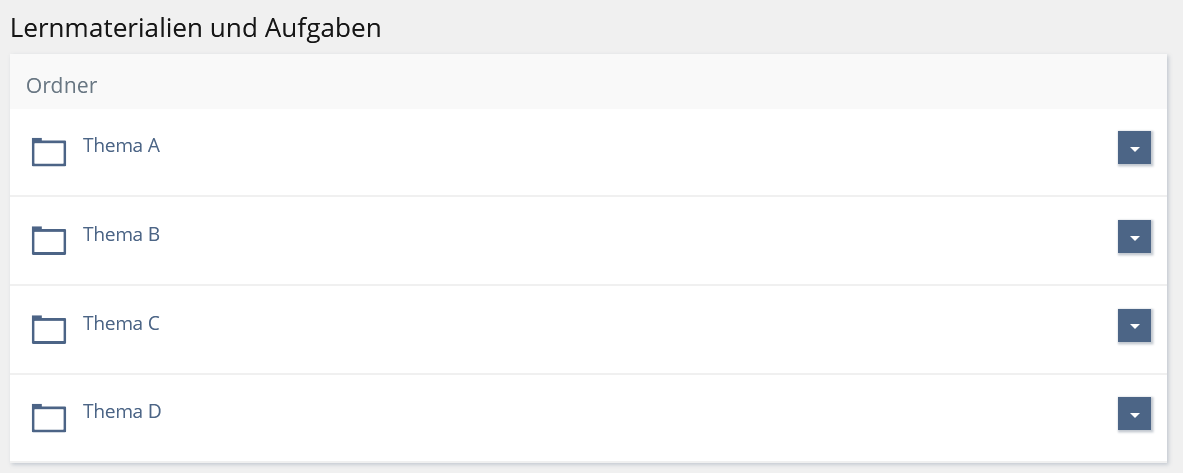This screenshot has height=473, width=1183.
Task: Click the folder icon beside Thema A
Action: pyautogui.click(x=49, y=151)
